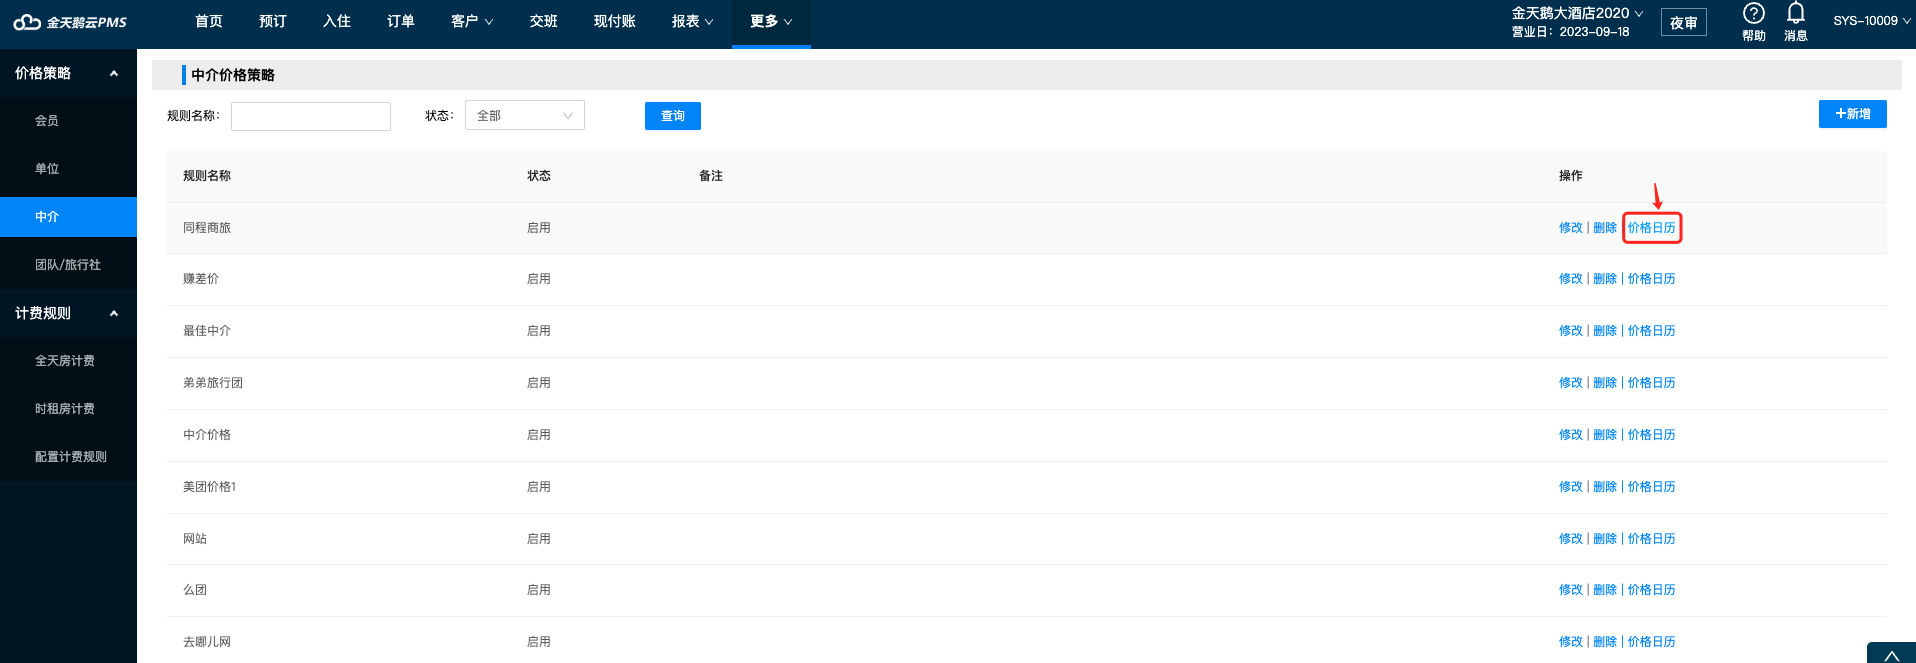Open 价格日历 for 网站
Viewport: 1916px width, 663px height.
1652,539
